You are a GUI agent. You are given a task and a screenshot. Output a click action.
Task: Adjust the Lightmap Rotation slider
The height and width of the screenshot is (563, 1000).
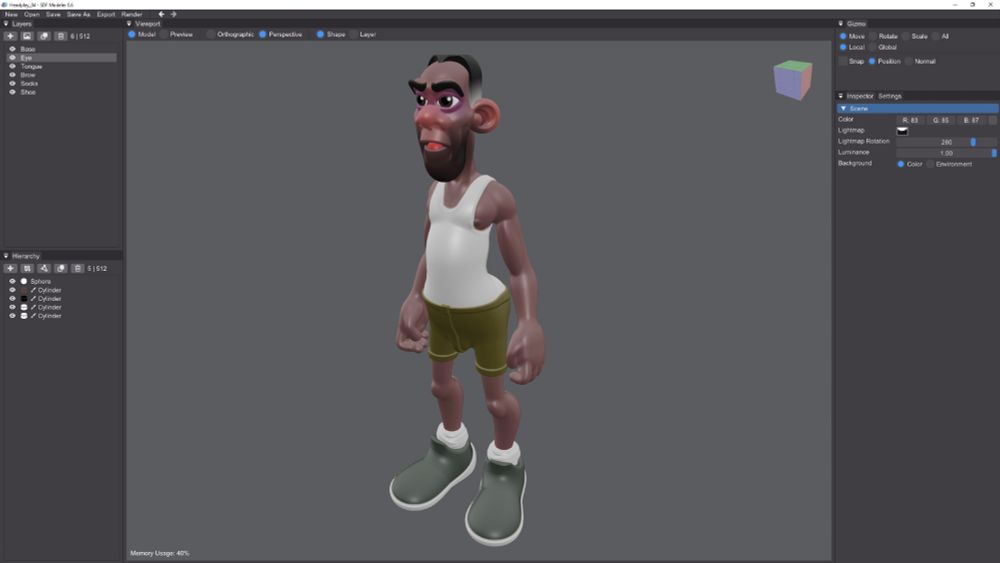click(x=946, y=142)
